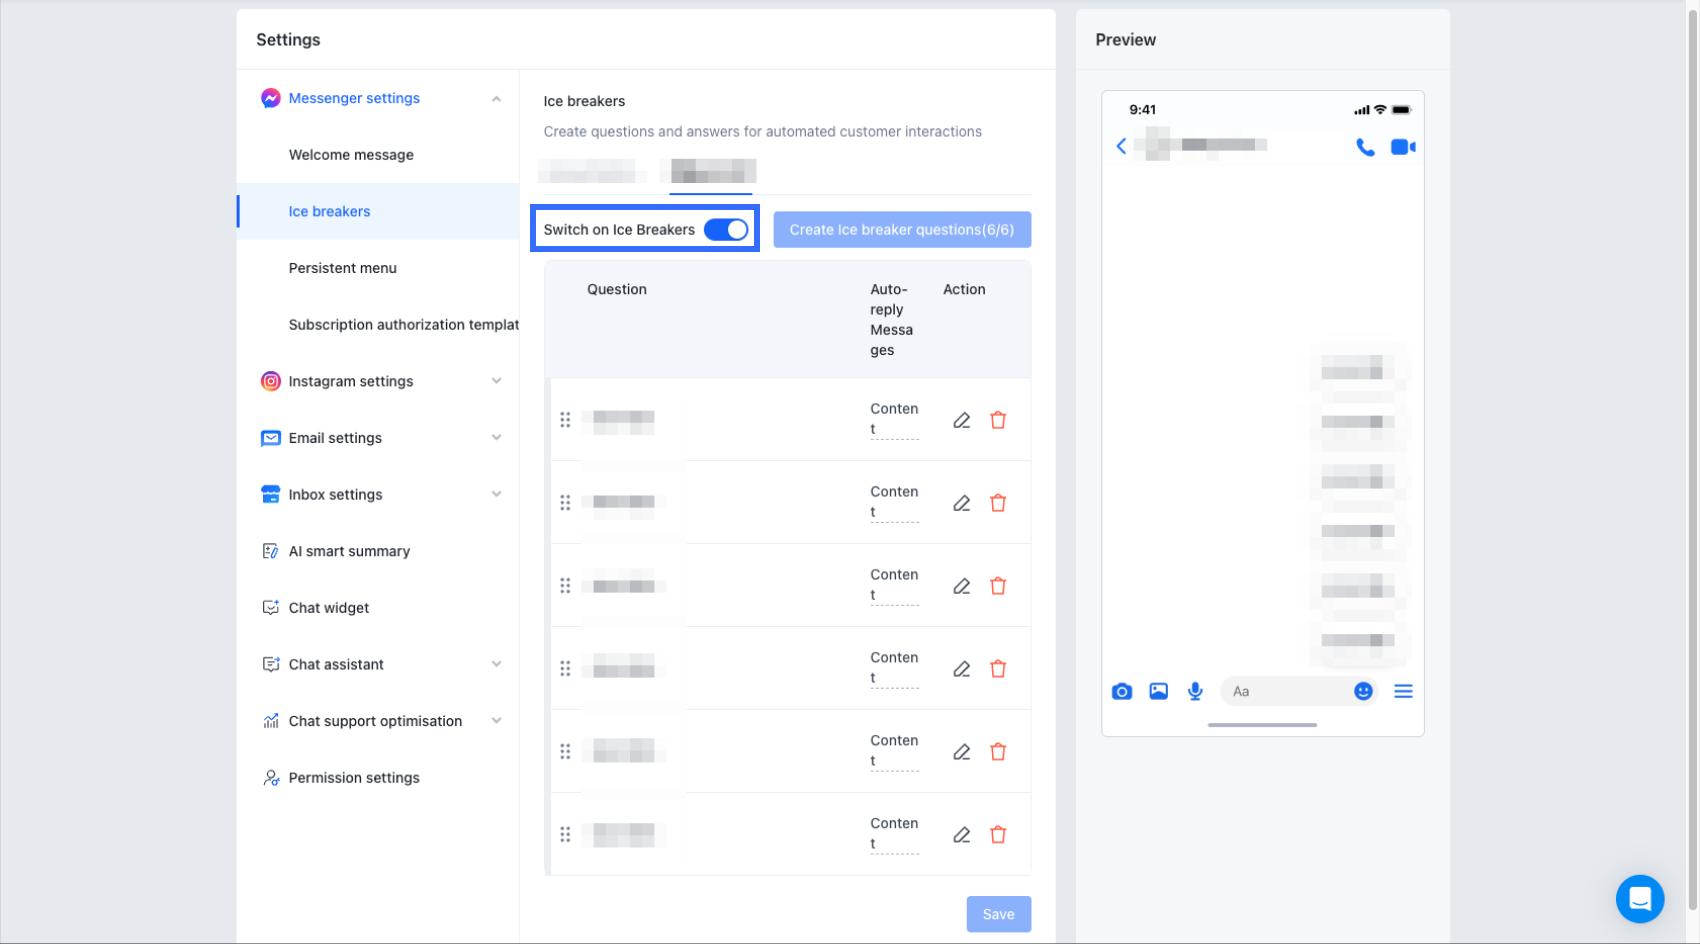Click the Aa message input in the preview
The width and height of the screenshot is (1700, 944).
click(1285, 691)
